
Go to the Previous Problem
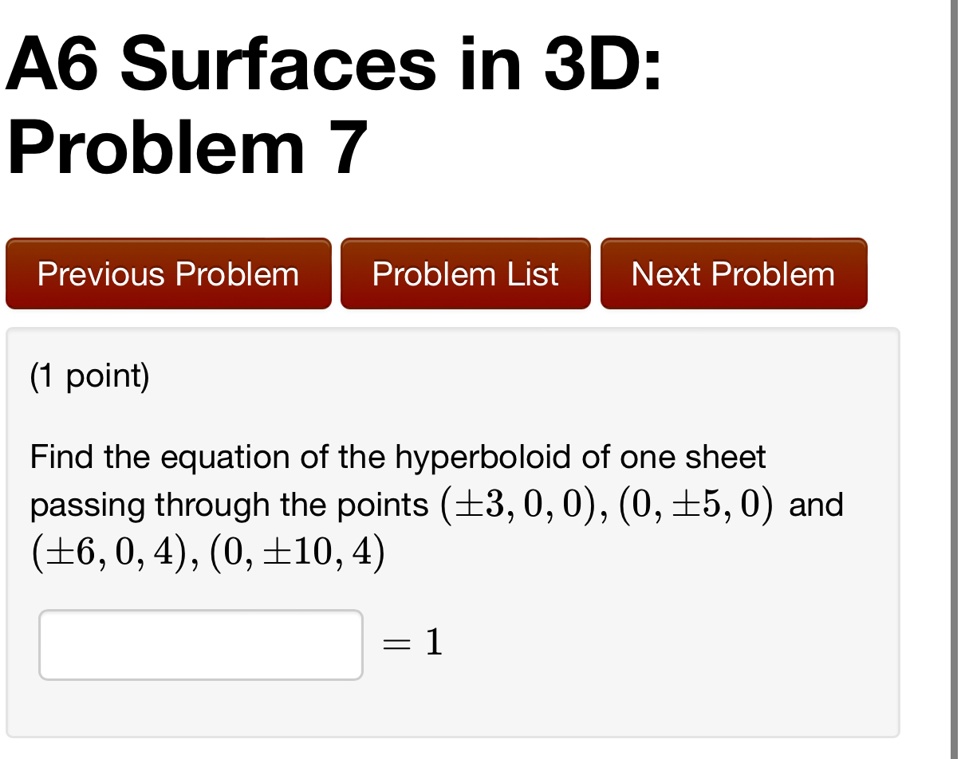tap(169, 274)
